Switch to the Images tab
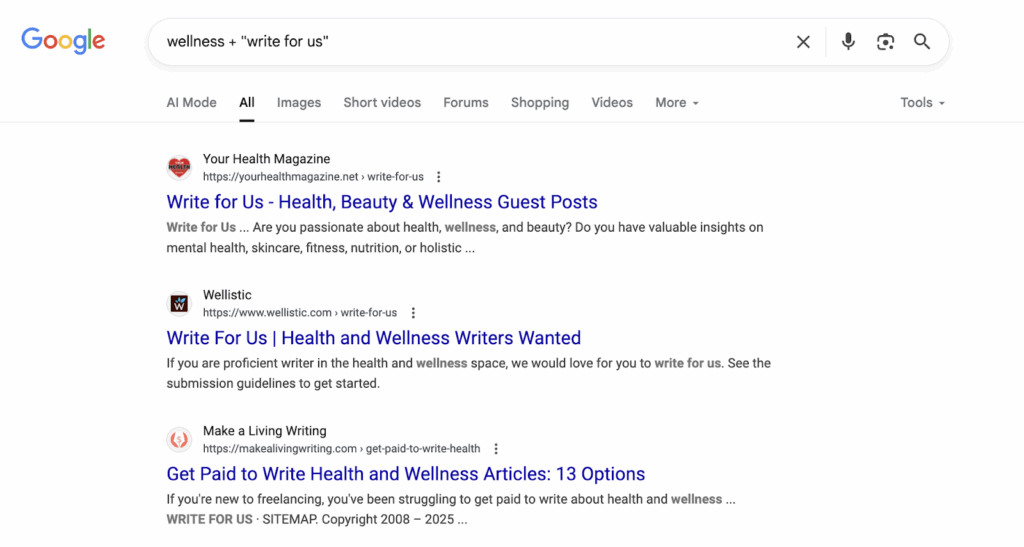This screenshot has height=547, width=1024. (299, 103)
